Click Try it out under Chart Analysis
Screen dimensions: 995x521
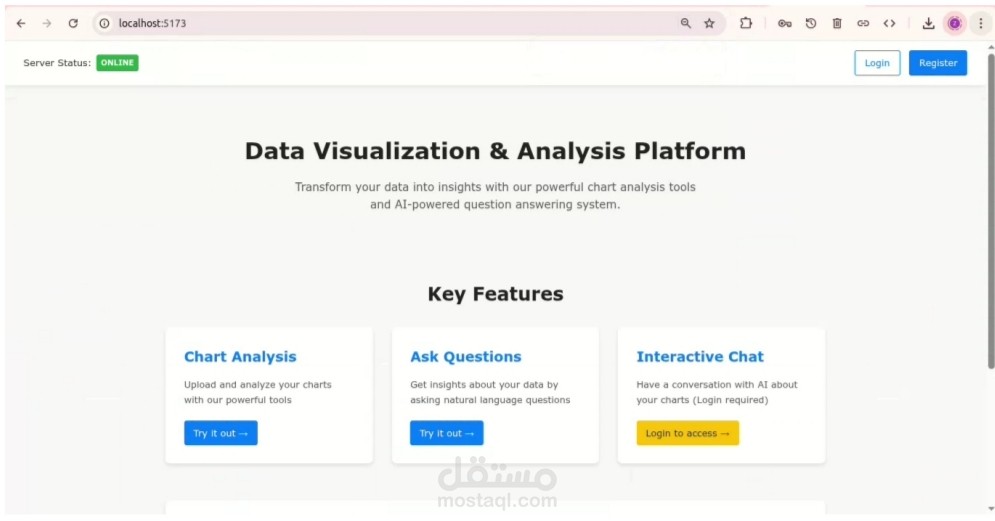[x=221, y=433]
